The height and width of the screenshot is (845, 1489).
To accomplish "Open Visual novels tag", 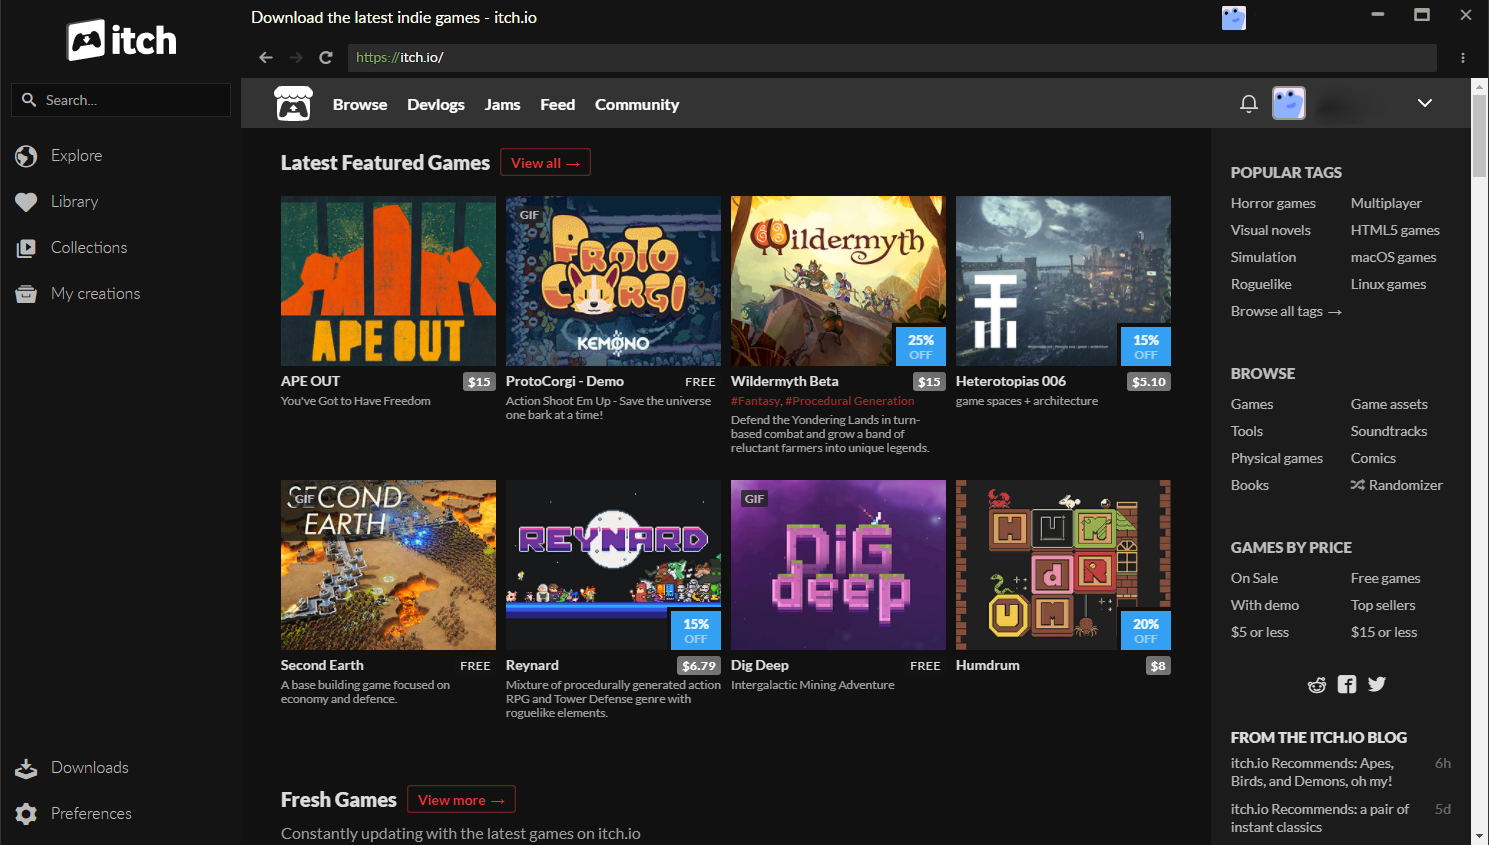I will pyautogui.click(x=1270, y=230).
